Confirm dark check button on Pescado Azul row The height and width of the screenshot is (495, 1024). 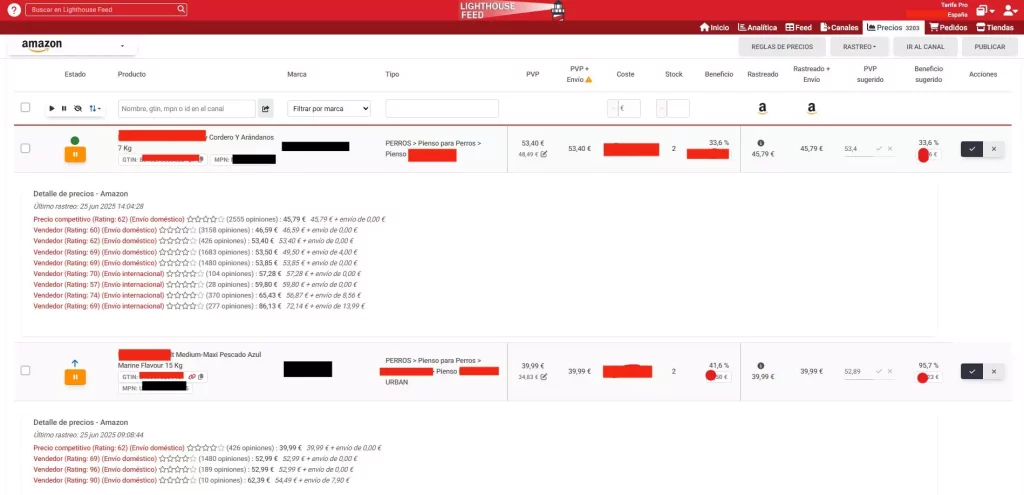(x=972, y=372)
